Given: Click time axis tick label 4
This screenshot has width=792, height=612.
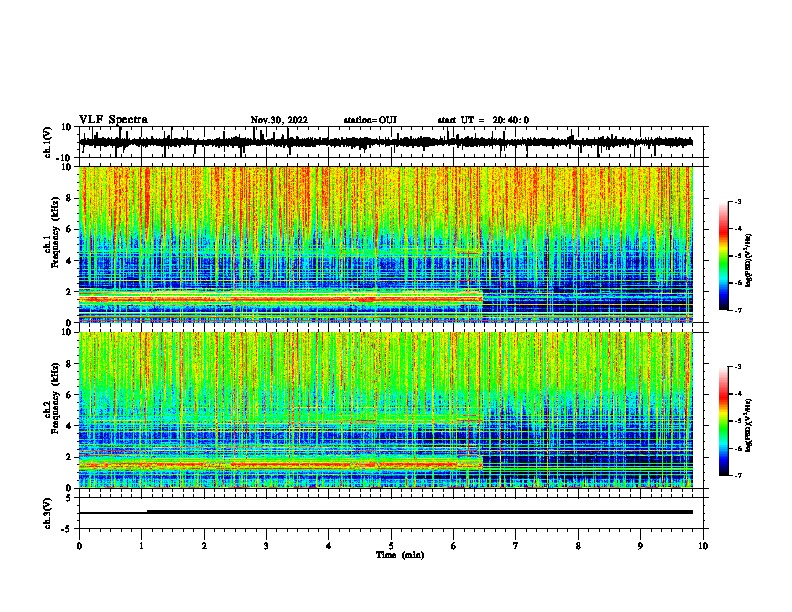Looking at the screenshot, I should (328, 546).
